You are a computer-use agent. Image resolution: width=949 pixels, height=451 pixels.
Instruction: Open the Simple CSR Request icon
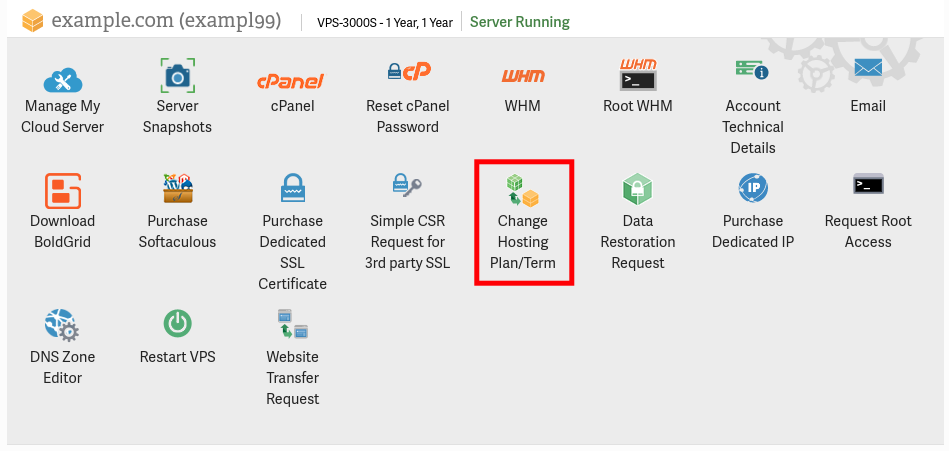coord(408,186)
